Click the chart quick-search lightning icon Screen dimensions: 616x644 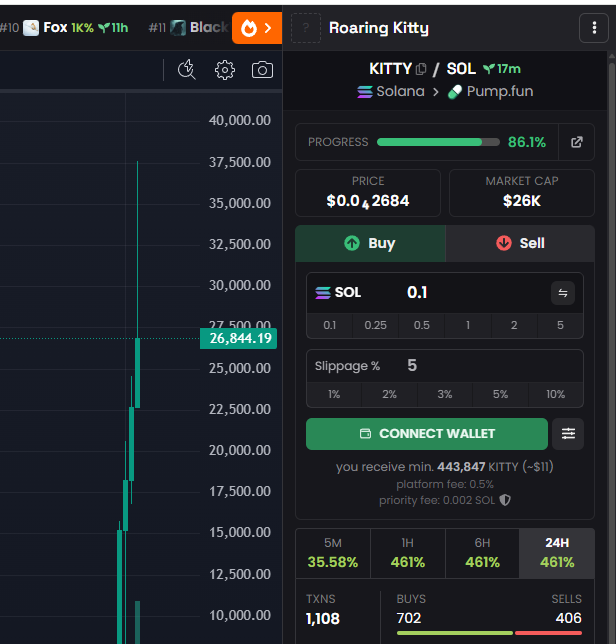click(x=187, y=69)
